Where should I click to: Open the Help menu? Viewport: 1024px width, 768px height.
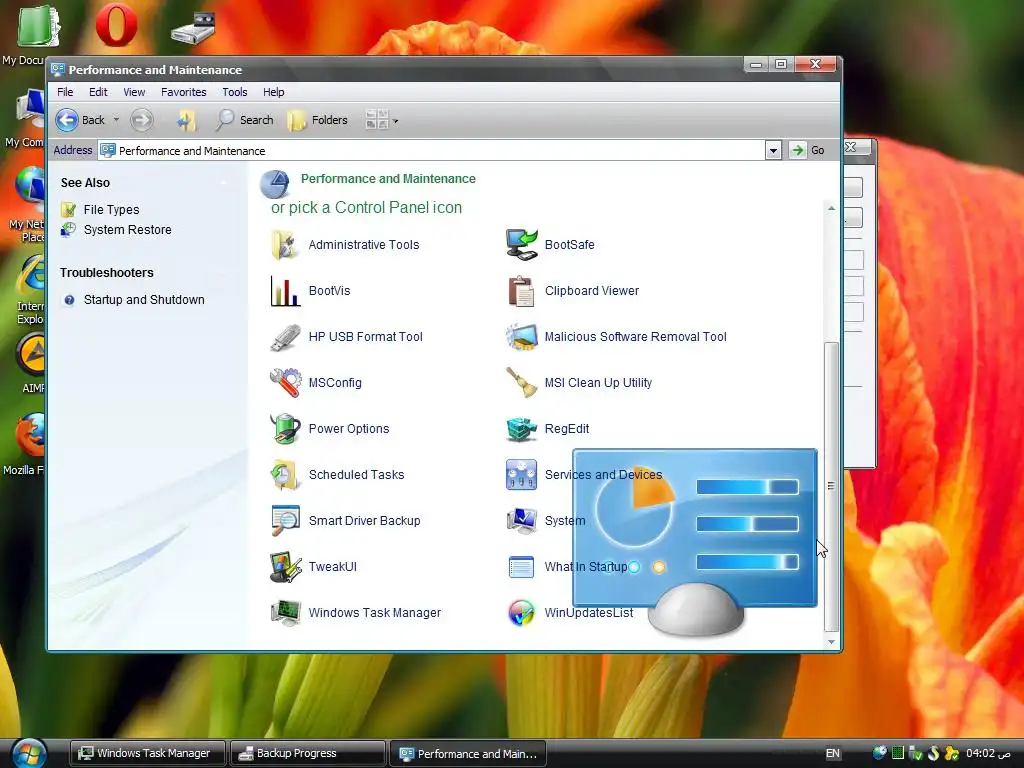(x=274, y=92)
